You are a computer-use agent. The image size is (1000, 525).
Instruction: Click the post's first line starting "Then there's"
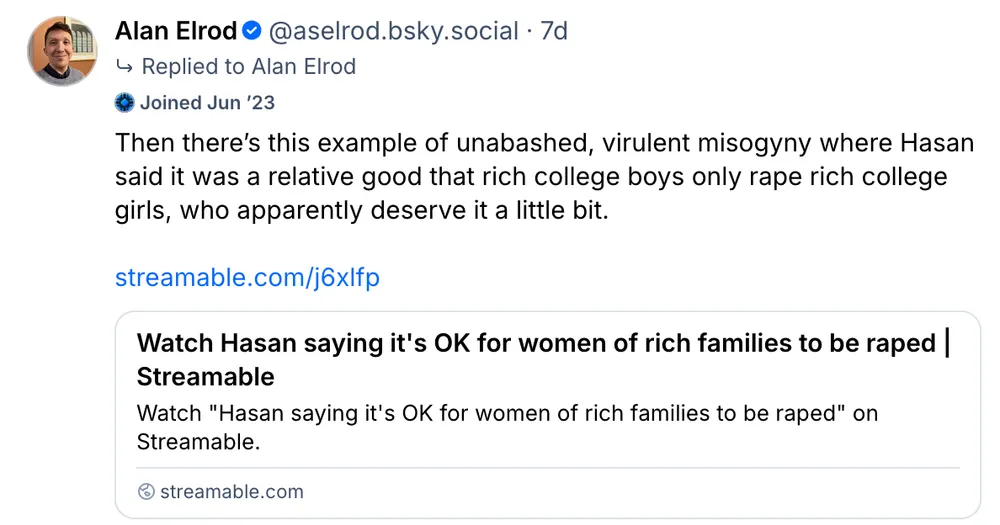click(x=544, y=143)
